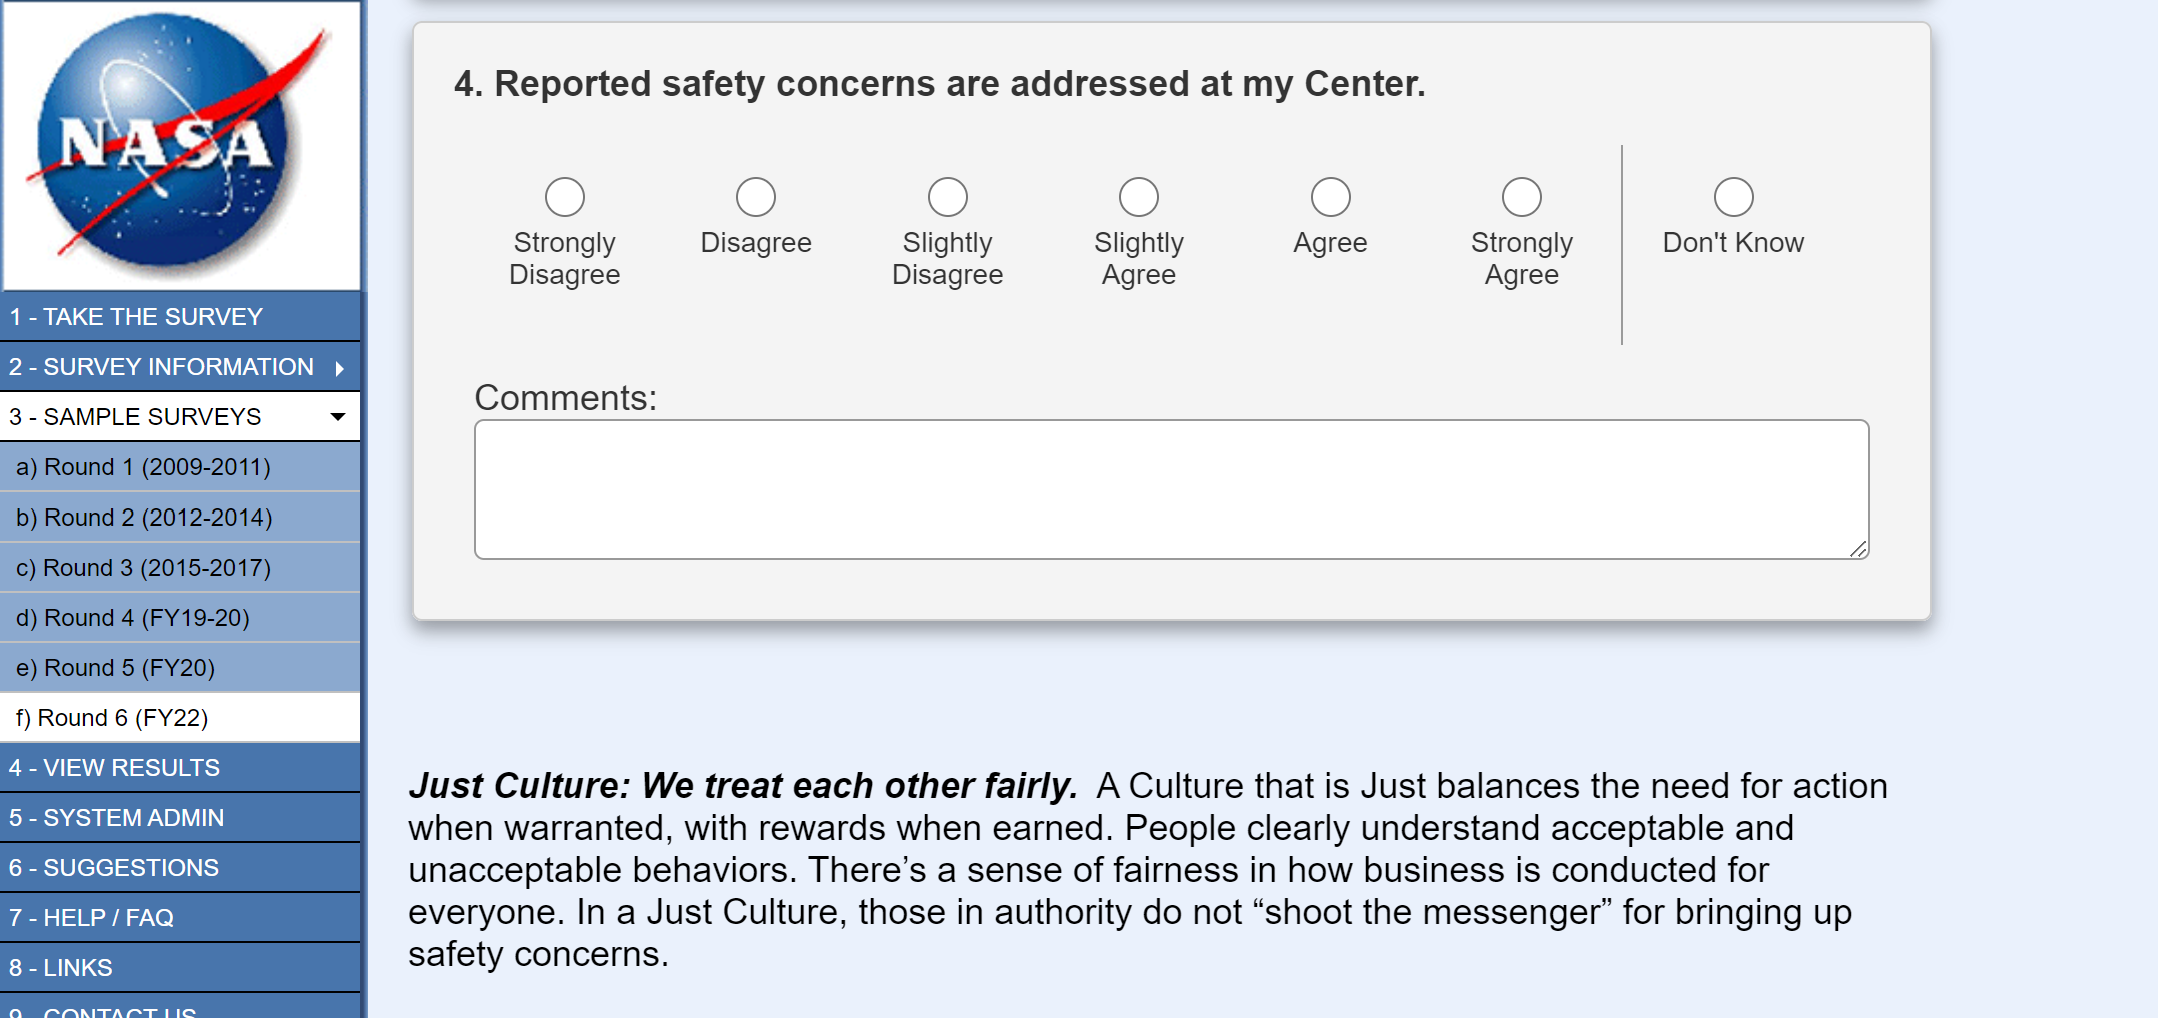Select the Disagree radio option
The image size is (2158, 1018).
[x=756, y=197]
